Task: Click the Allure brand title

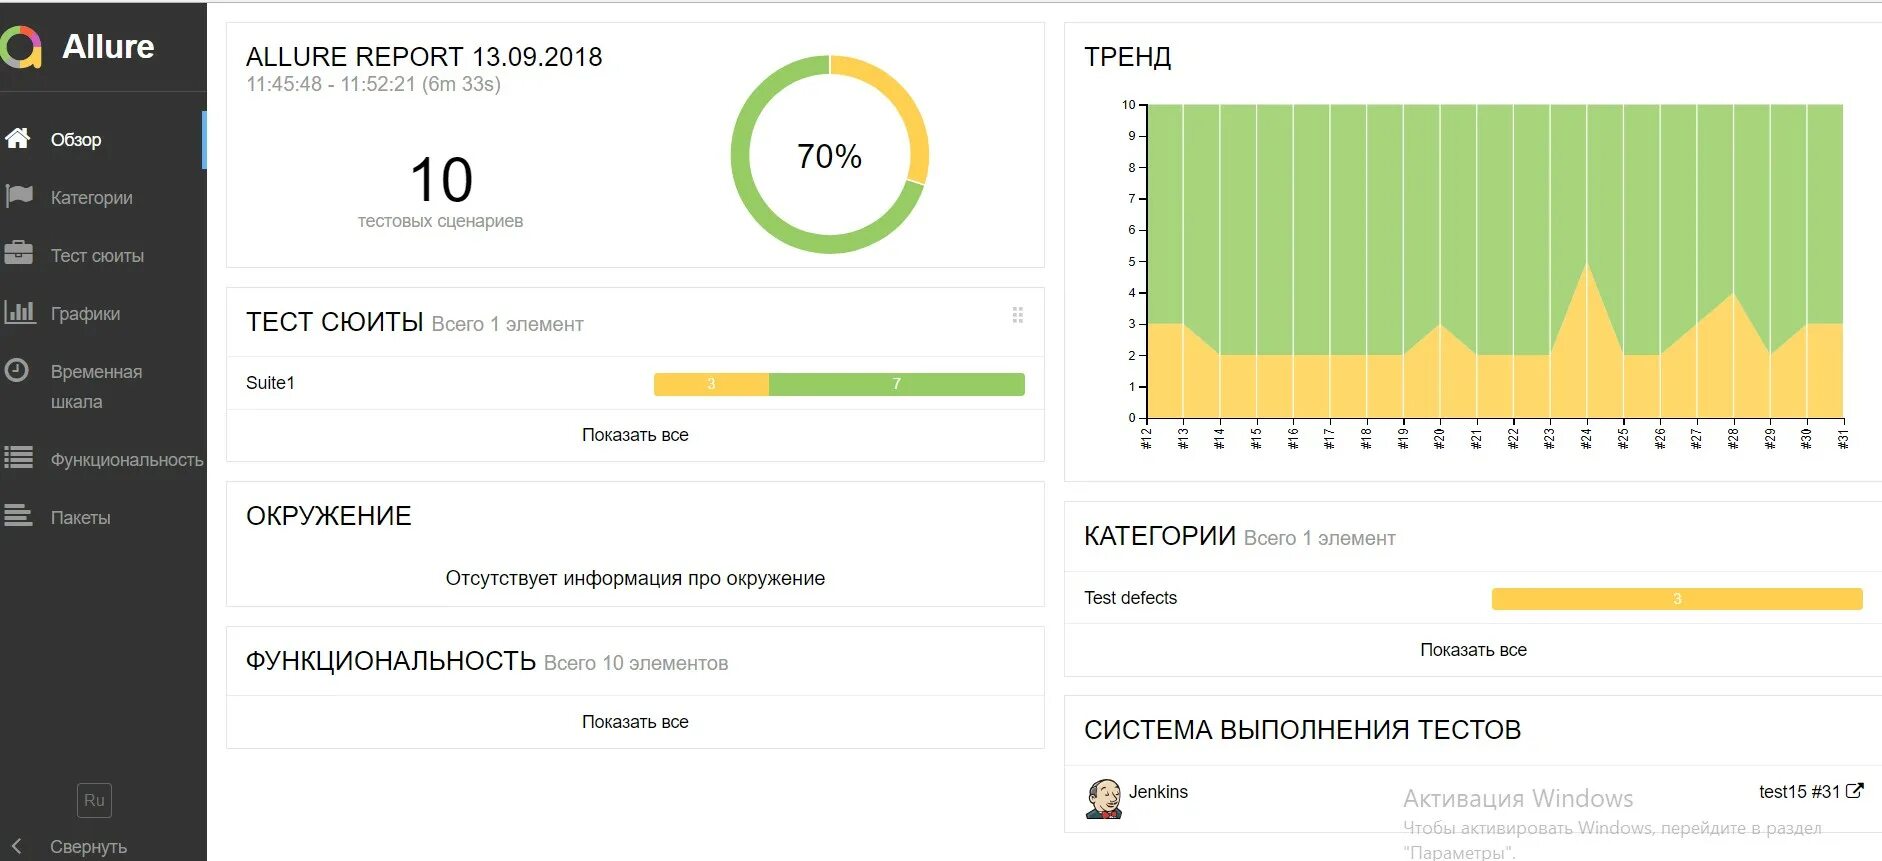Action: coord(108,47)
